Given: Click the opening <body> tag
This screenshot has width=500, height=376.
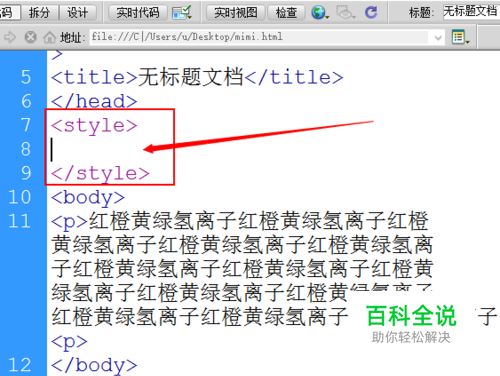Looking at the screenshot, I should click(88, 198).
